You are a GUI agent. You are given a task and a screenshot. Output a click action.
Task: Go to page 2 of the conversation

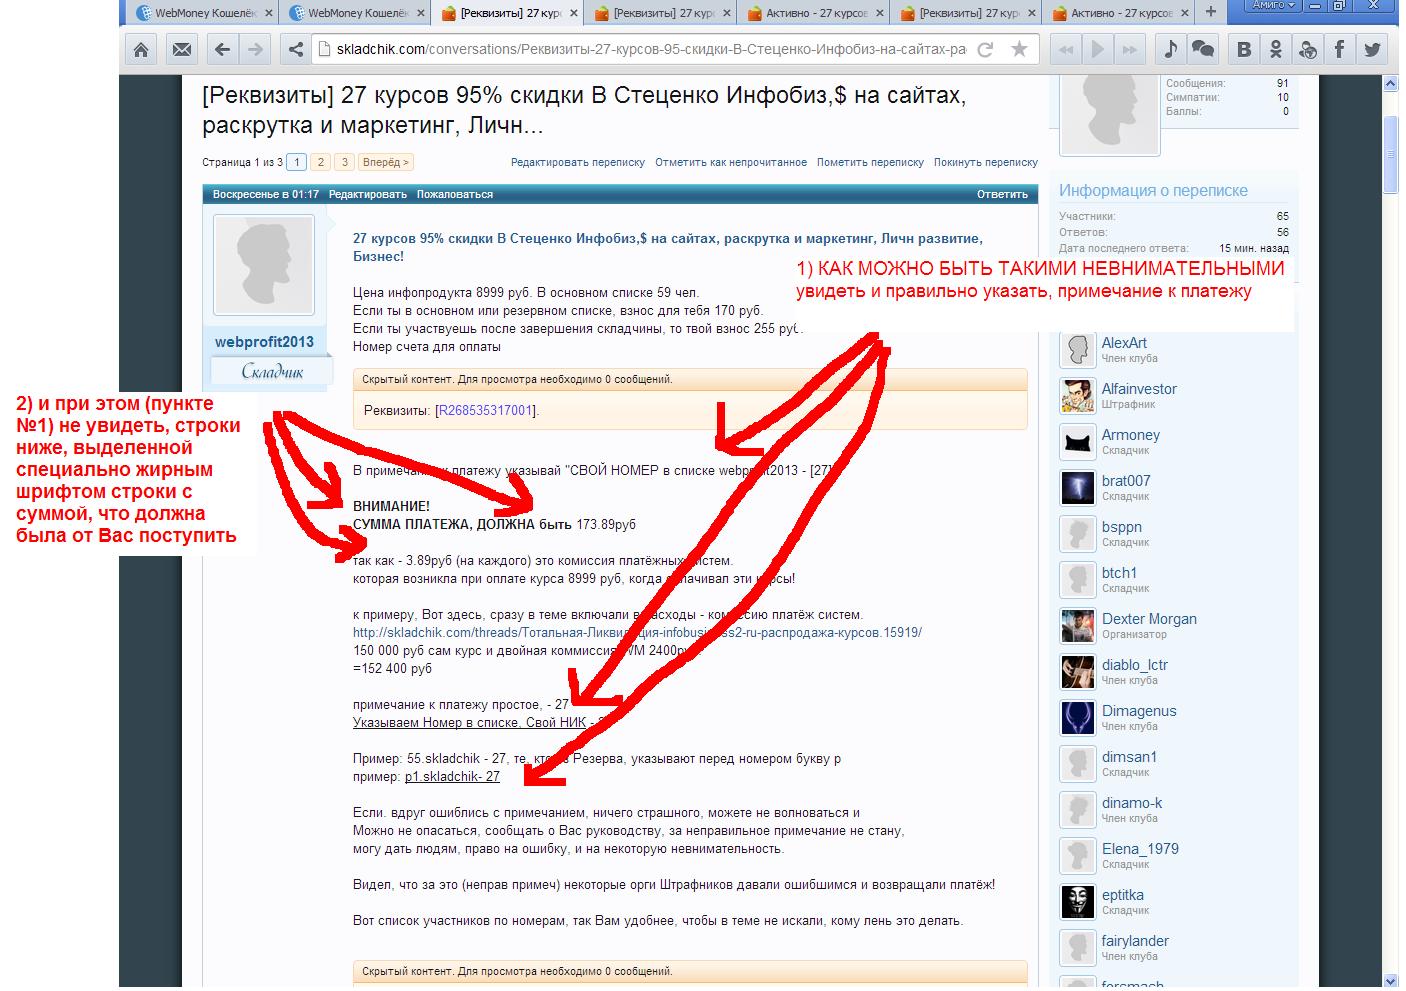pos(320,162)
